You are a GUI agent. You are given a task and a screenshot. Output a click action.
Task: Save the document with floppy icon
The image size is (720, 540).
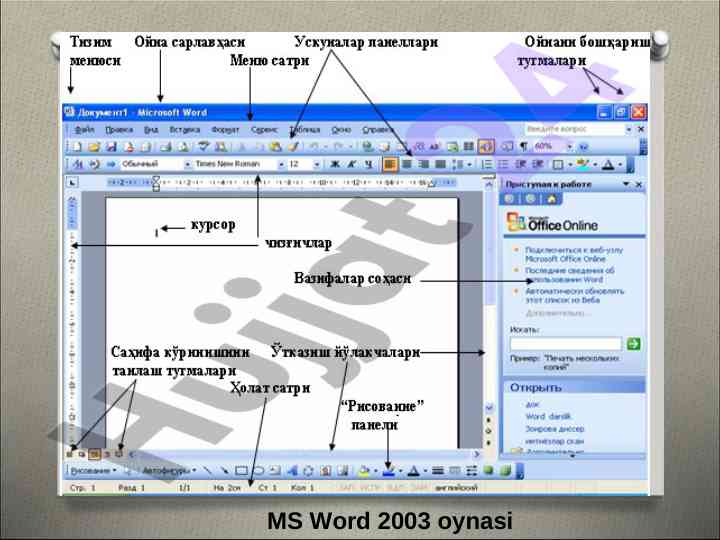pos(111,147)
